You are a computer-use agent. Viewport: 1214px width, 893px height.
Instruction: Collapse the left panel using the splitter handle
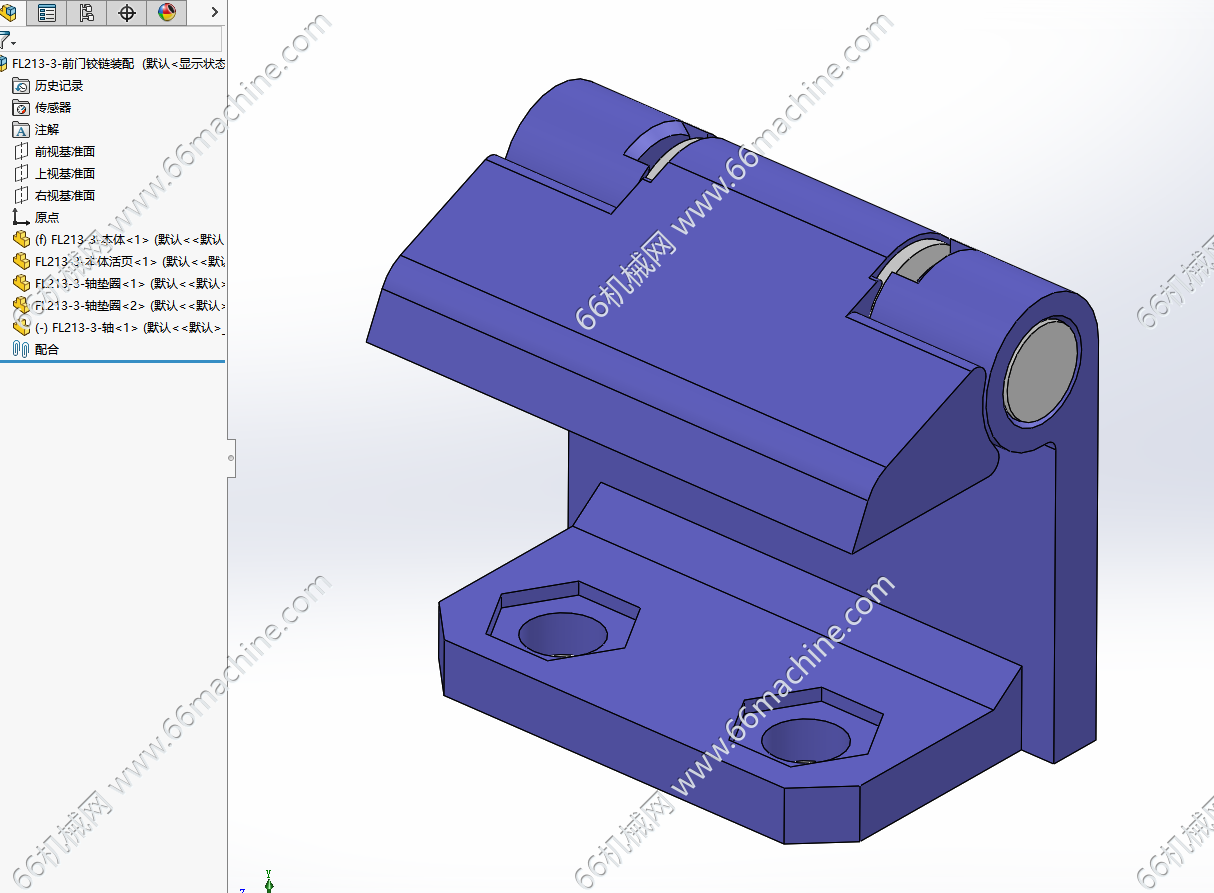231,458
